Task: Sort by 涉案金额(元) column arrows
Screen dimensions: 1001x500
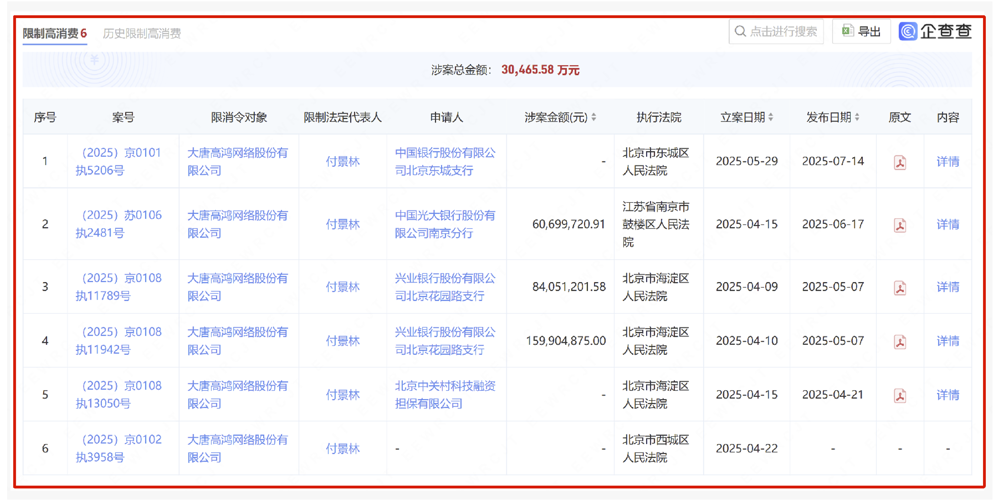Action: (x=594, y=117)
